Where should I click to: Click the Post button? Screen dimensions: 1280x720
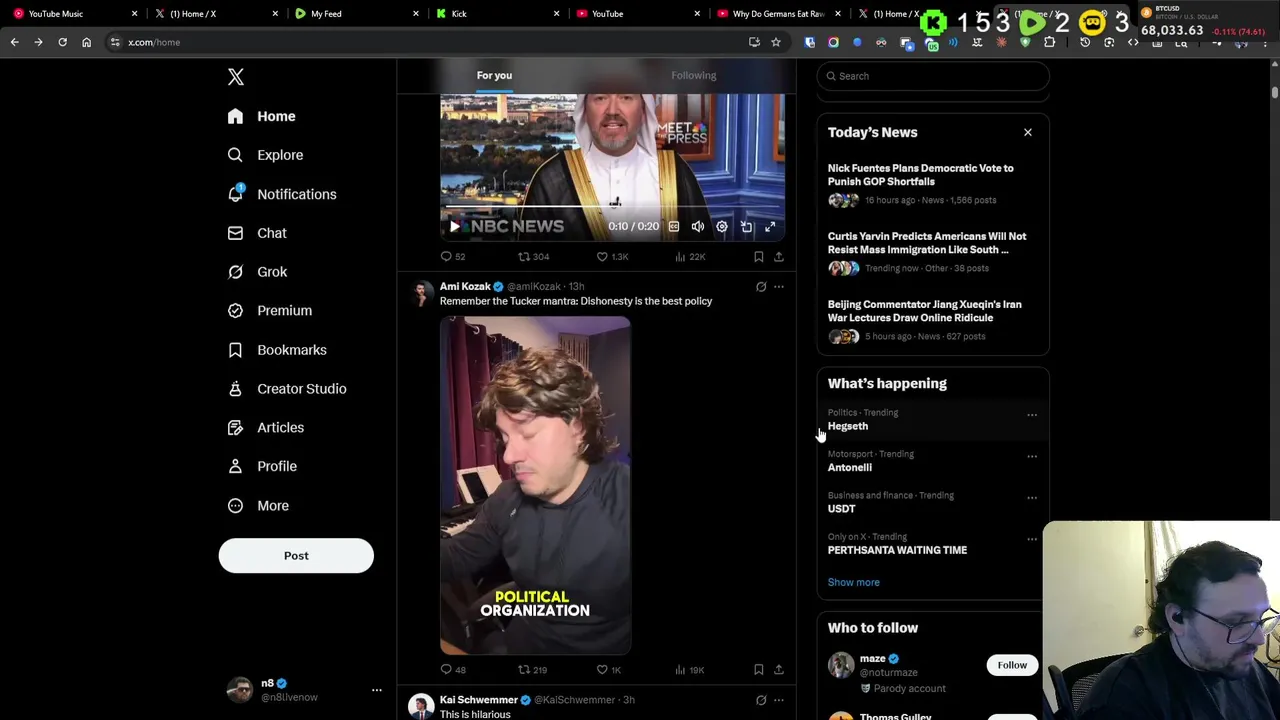pos(296,556)
